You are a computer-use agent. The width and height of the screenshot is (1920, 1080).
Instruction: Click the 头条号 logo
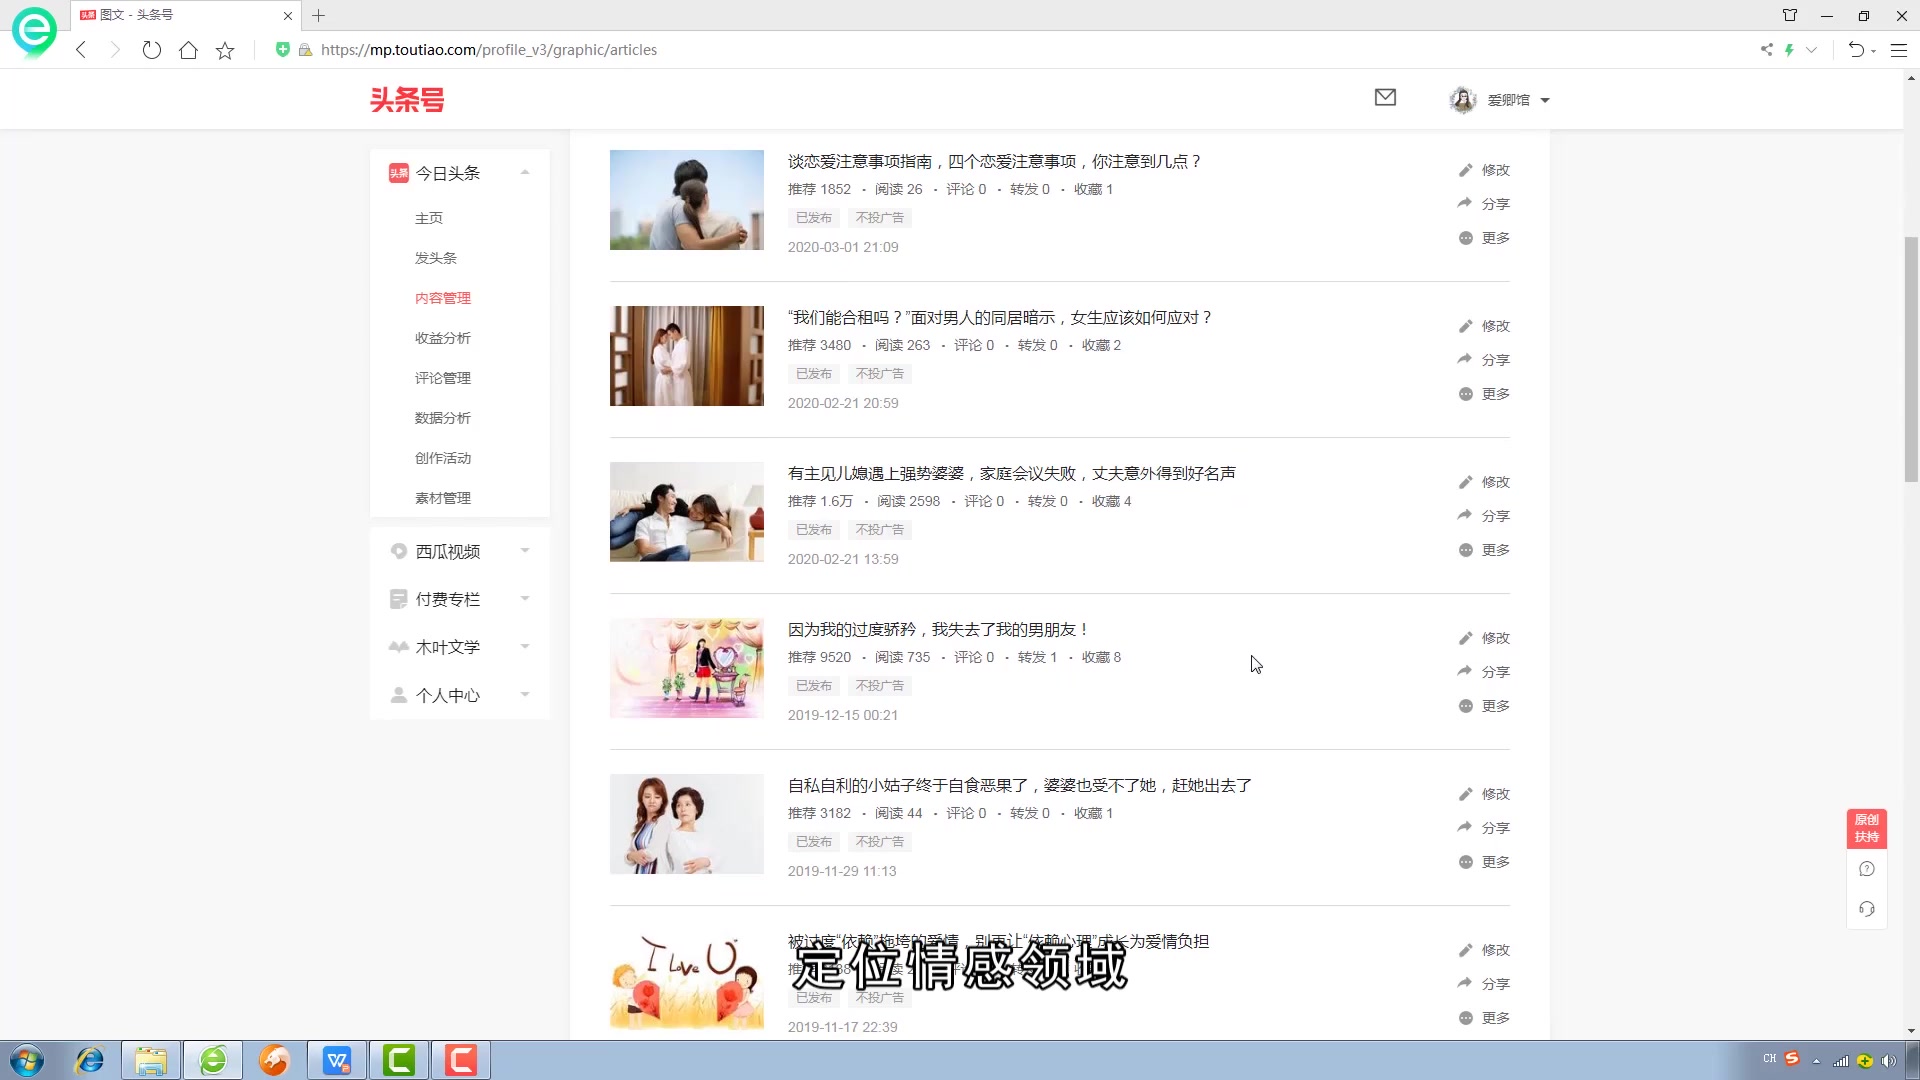407,99
